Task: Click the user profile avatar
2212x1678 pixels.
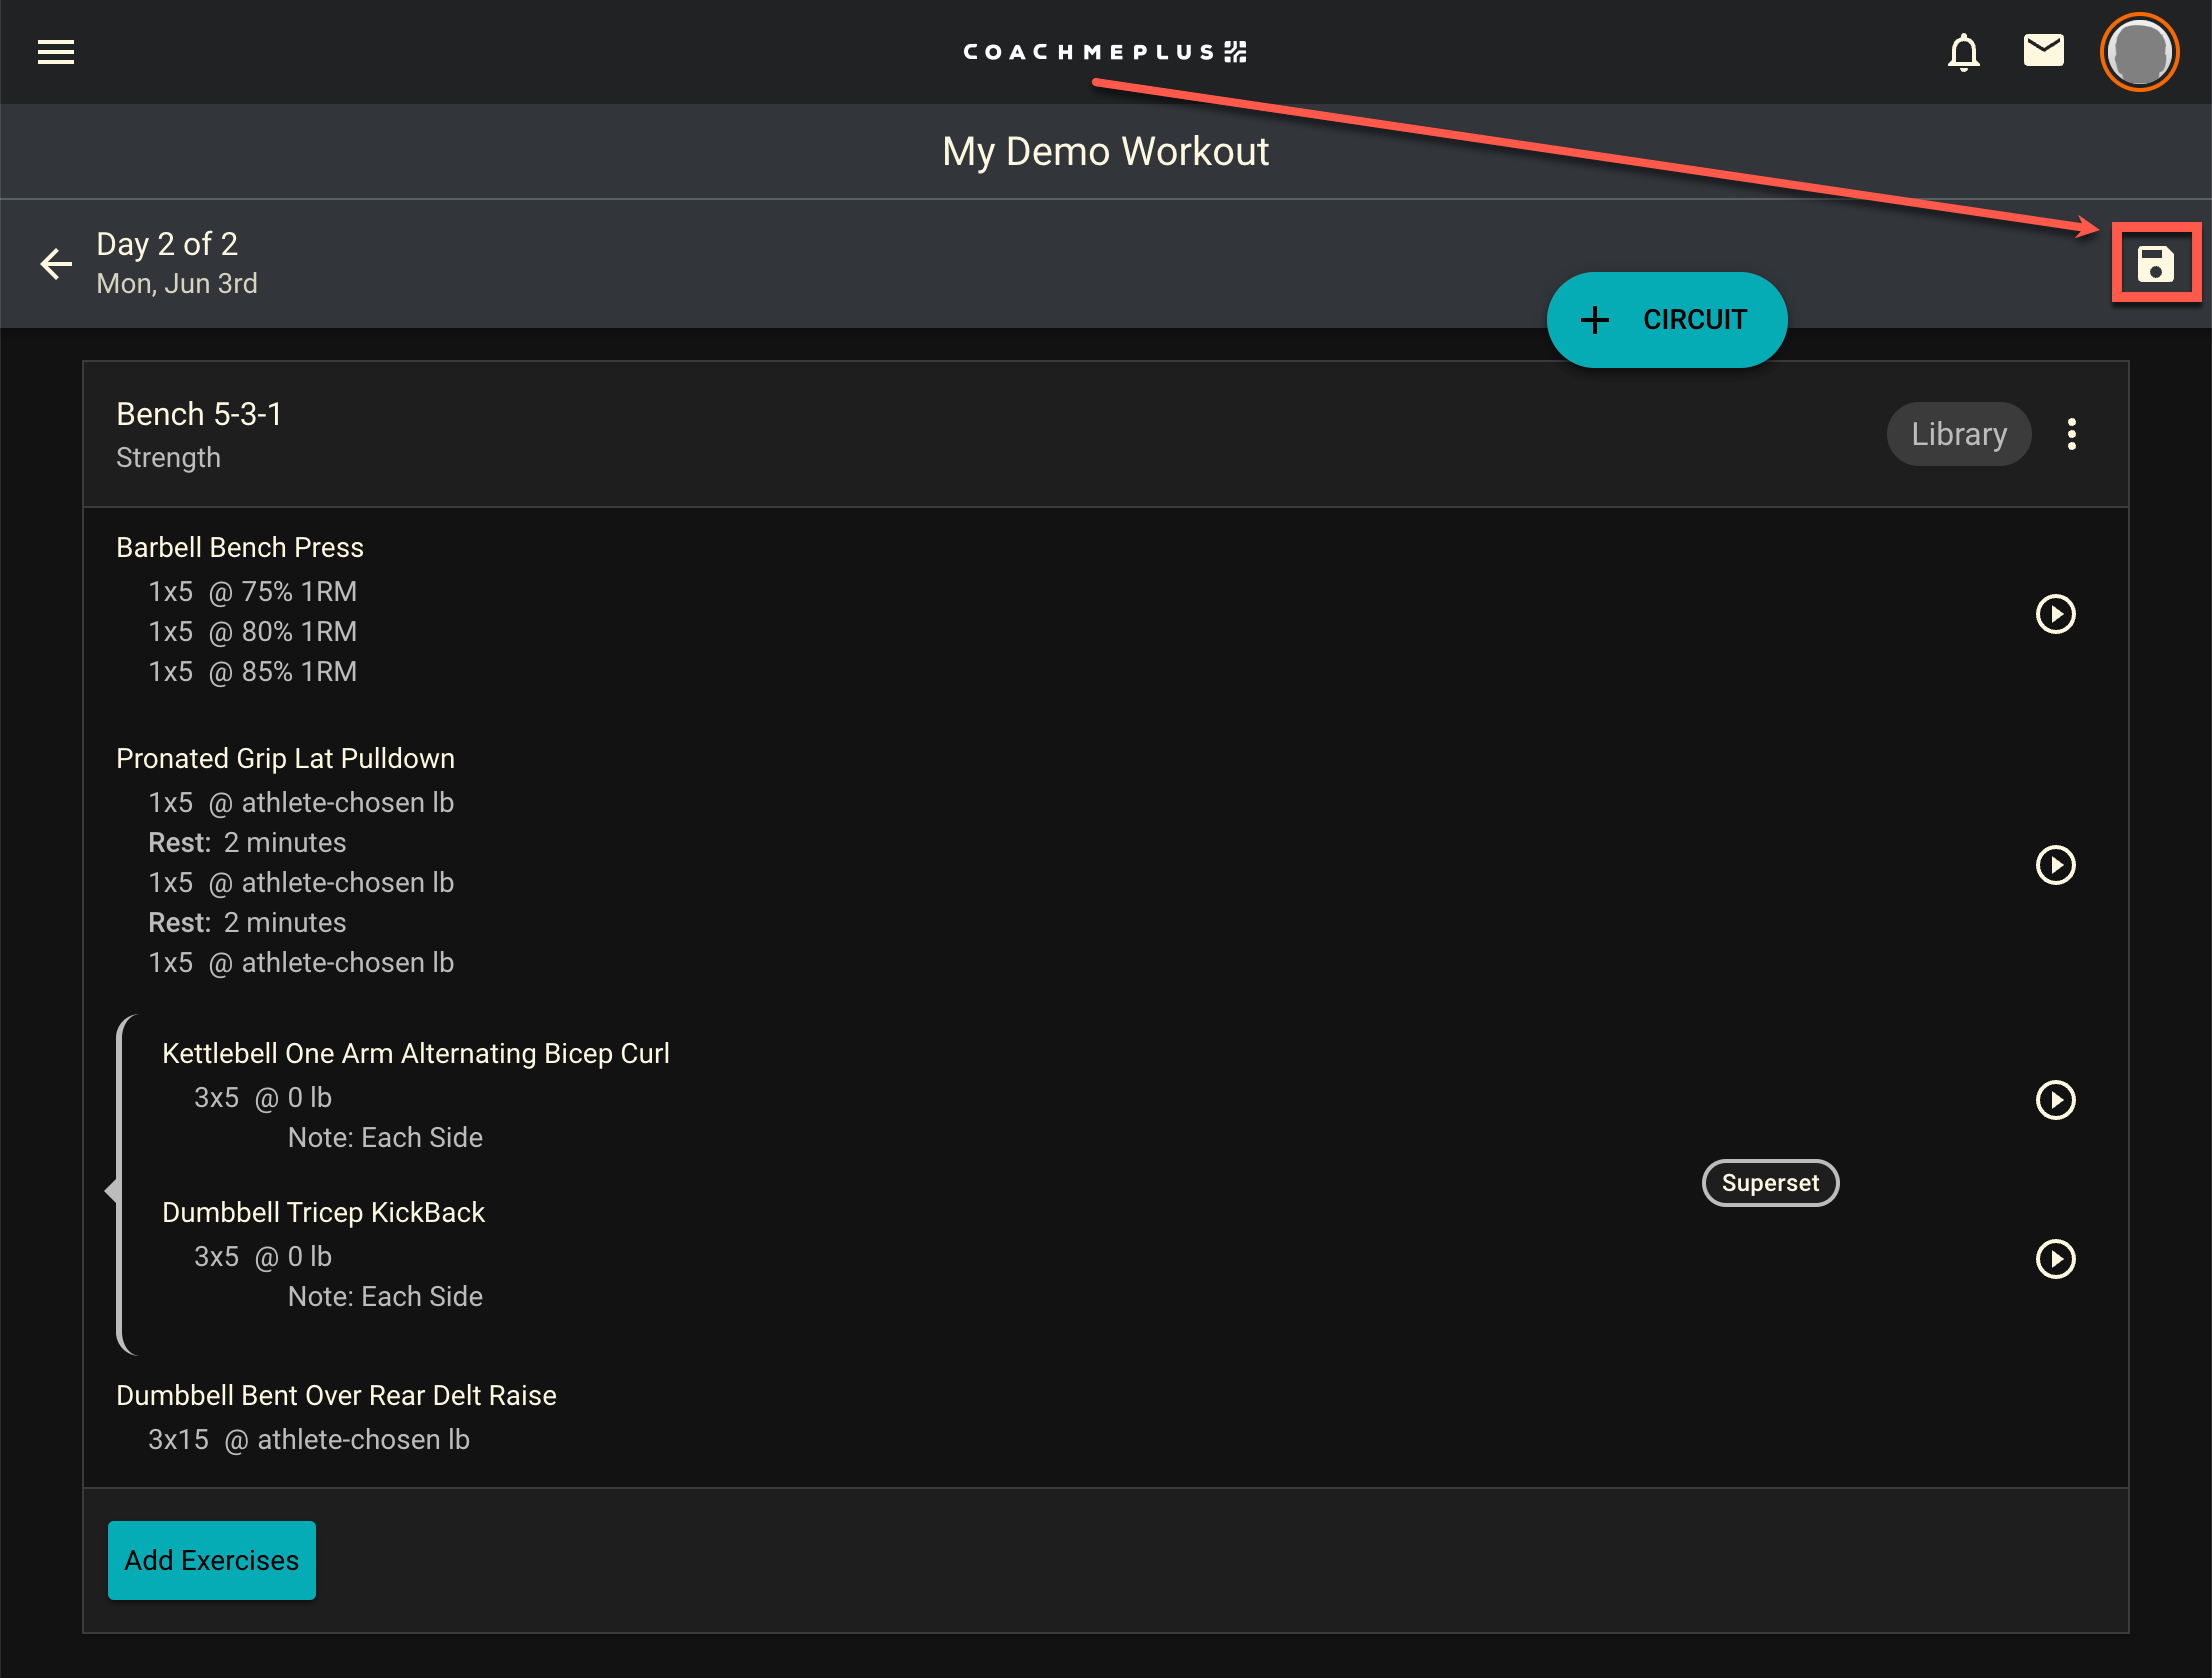Action: [x=2139, y=52]
